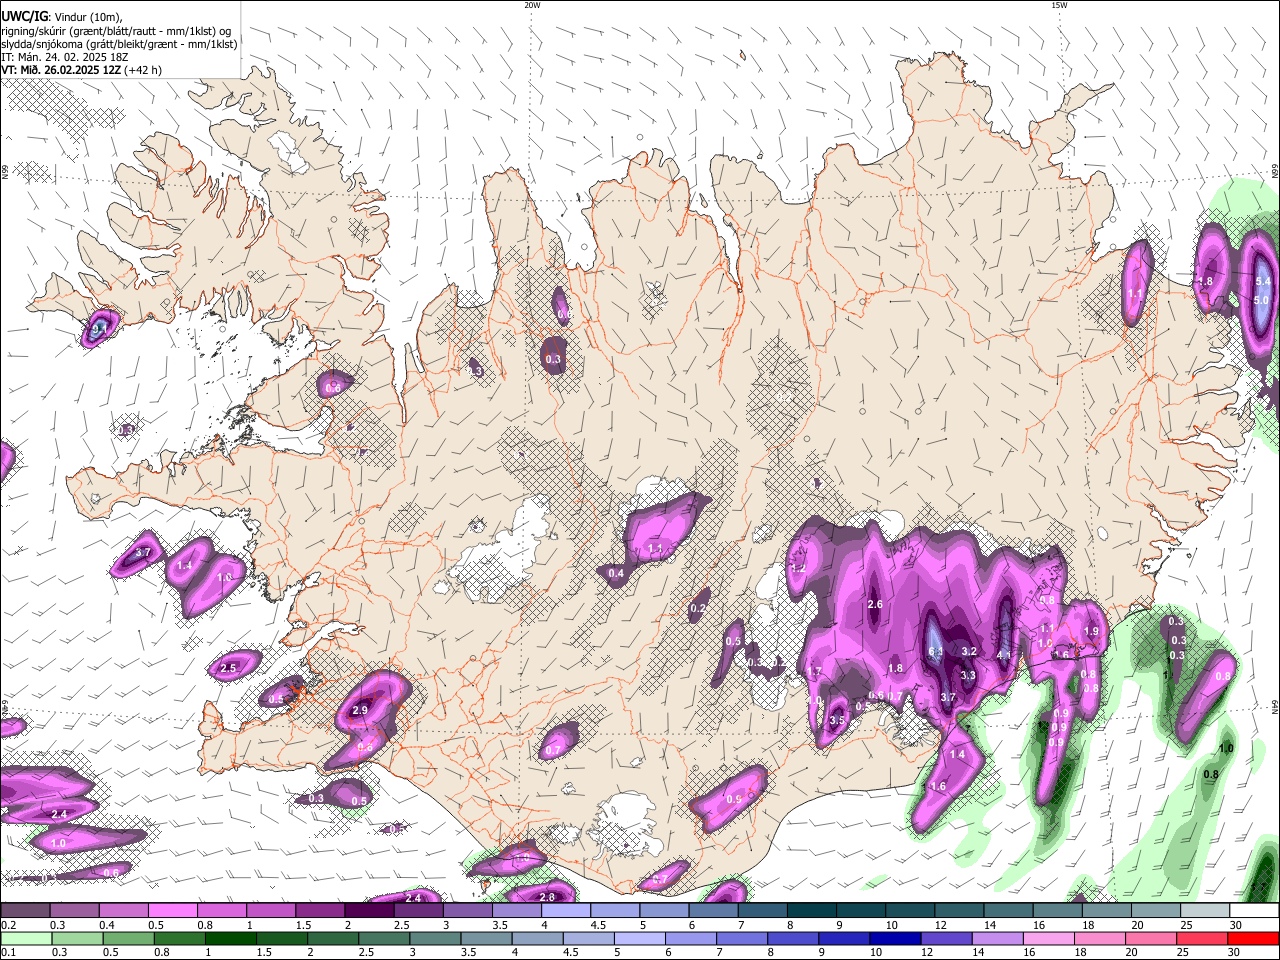Click the 20W longitude label
1280x960 pixels.
532,5
